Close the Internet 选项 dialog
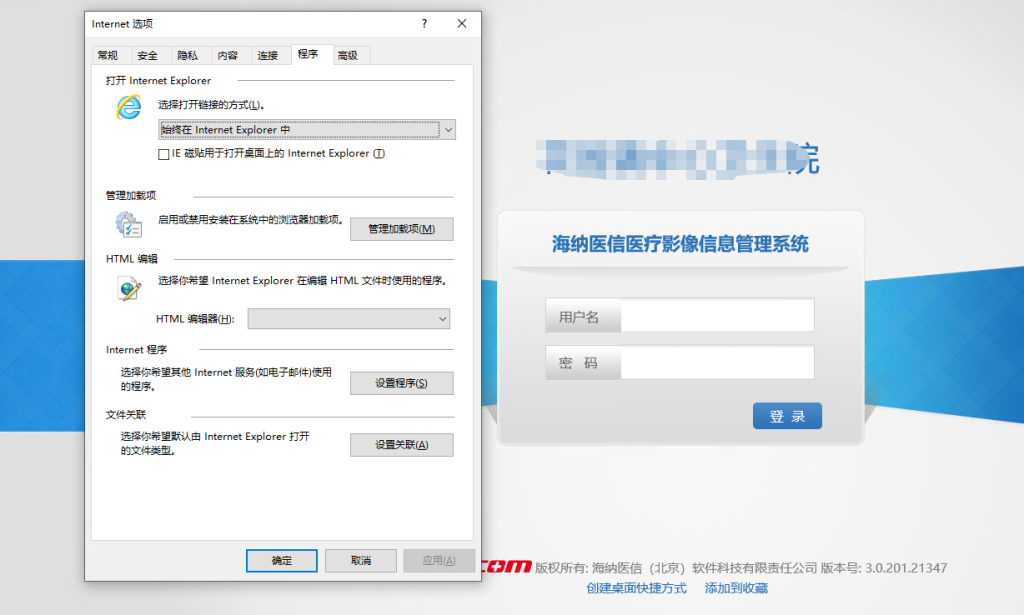The width and height of the screenshot is (1024, 615). (462, 24)
